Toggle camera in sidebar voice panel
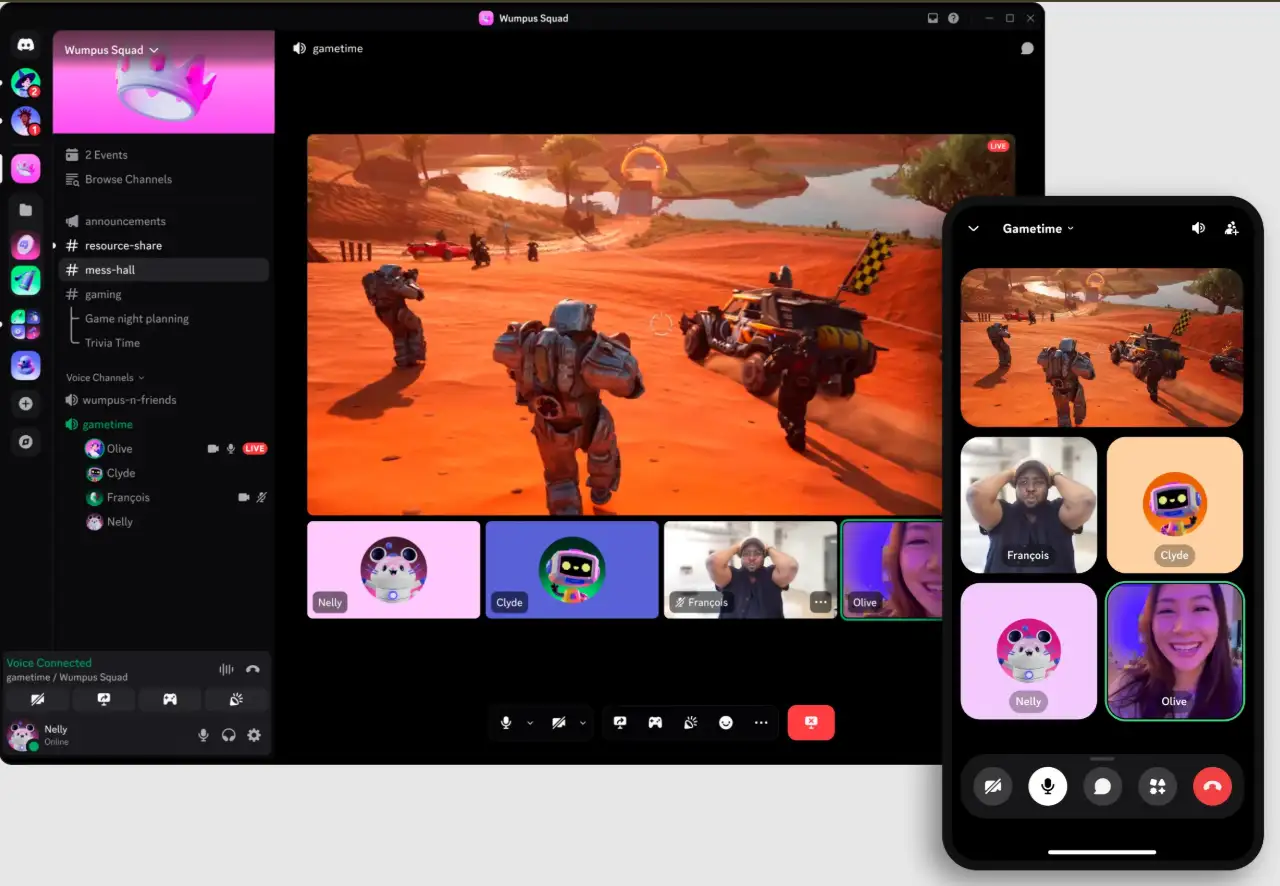Viewport: 1280px width, 886px height. 38,699
